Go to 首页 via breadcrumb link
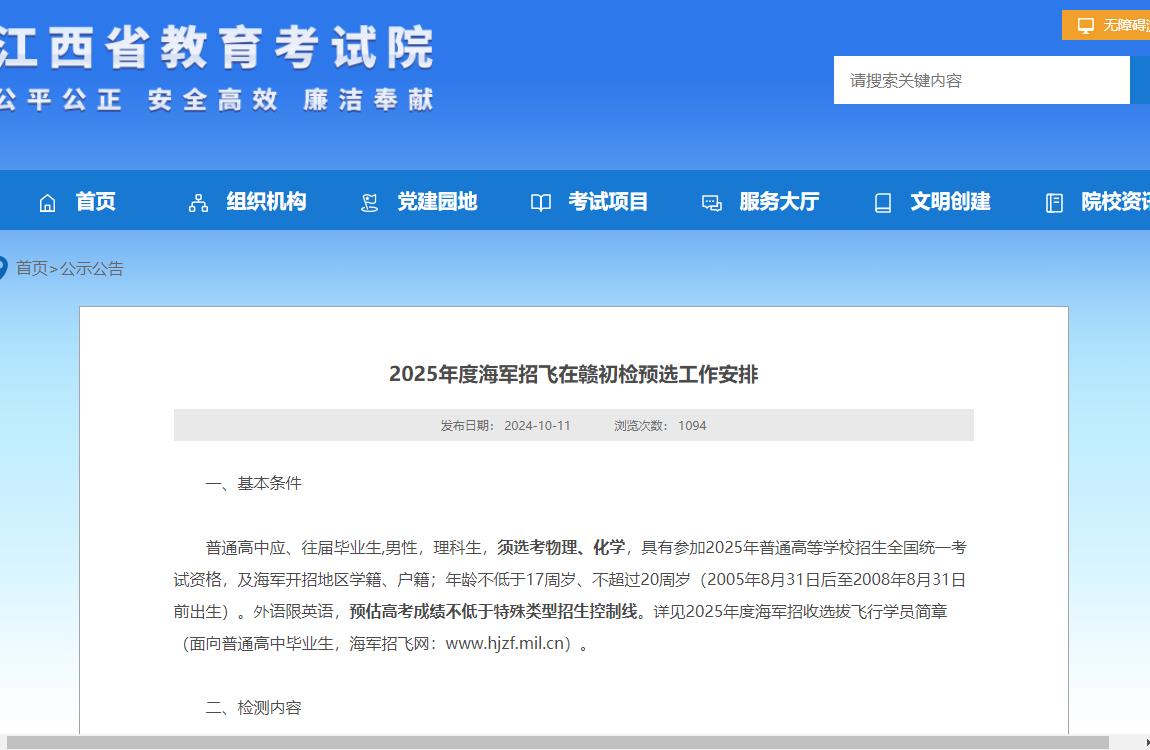This screenshot has height=750, width=1150. (x=32, y=268)
